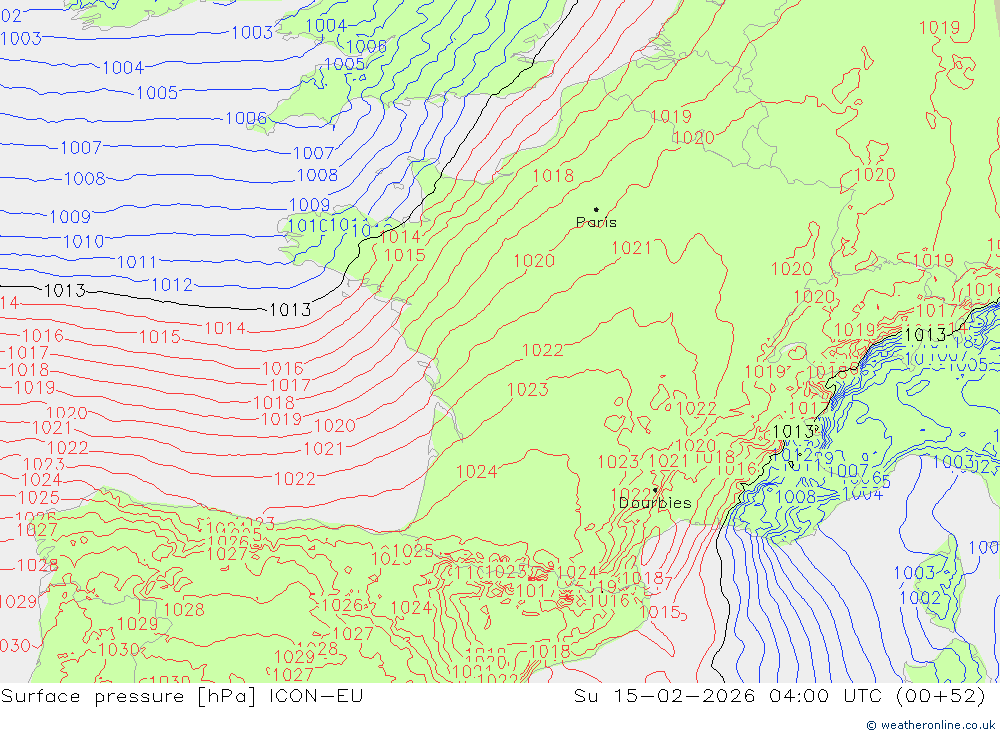Select the date 'Su 15-02-2026'

tap(664, 696)
